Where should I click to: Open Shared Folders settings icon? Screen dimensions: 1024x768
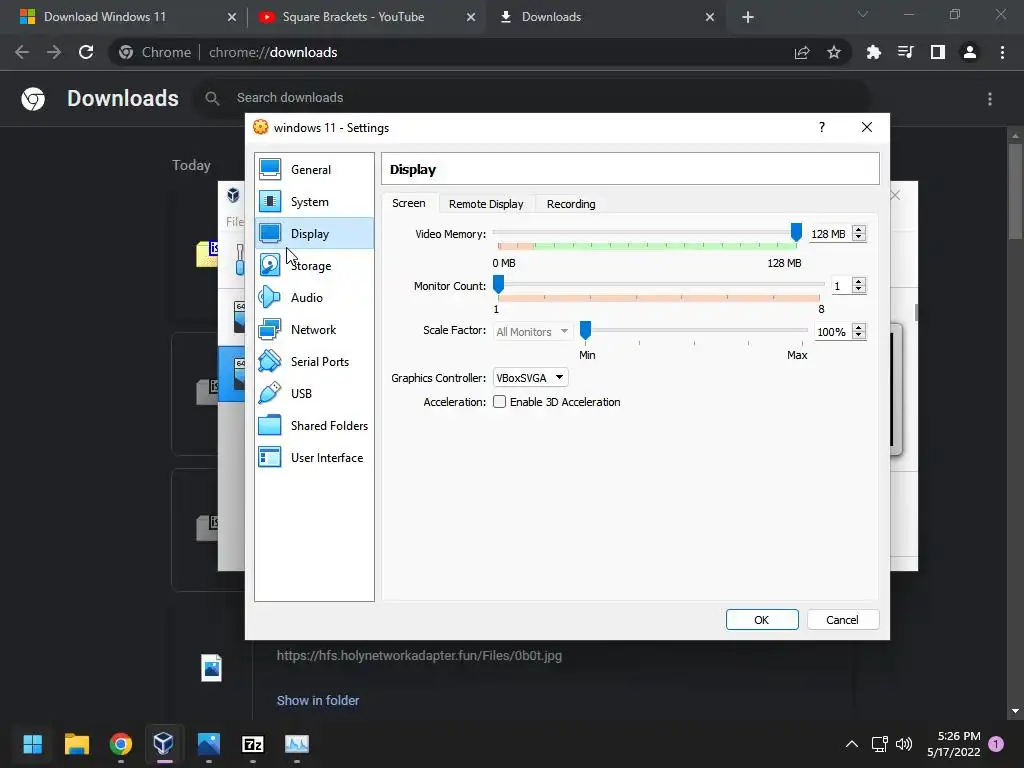tap(270, 425)
